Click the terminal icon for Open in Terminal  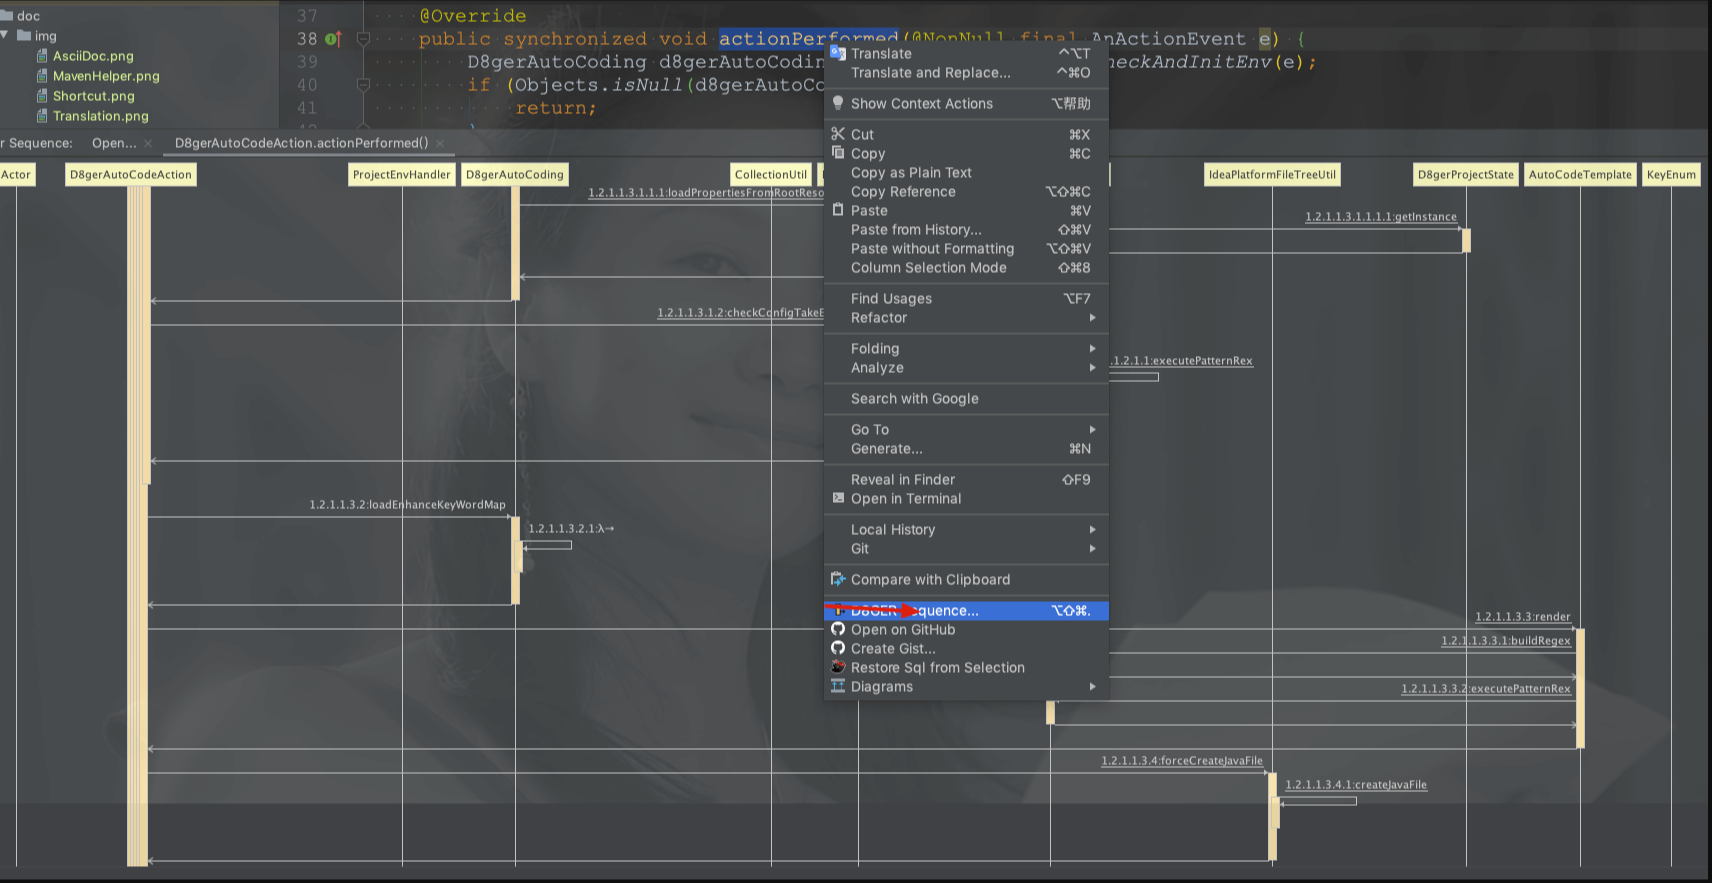(838, 498)
